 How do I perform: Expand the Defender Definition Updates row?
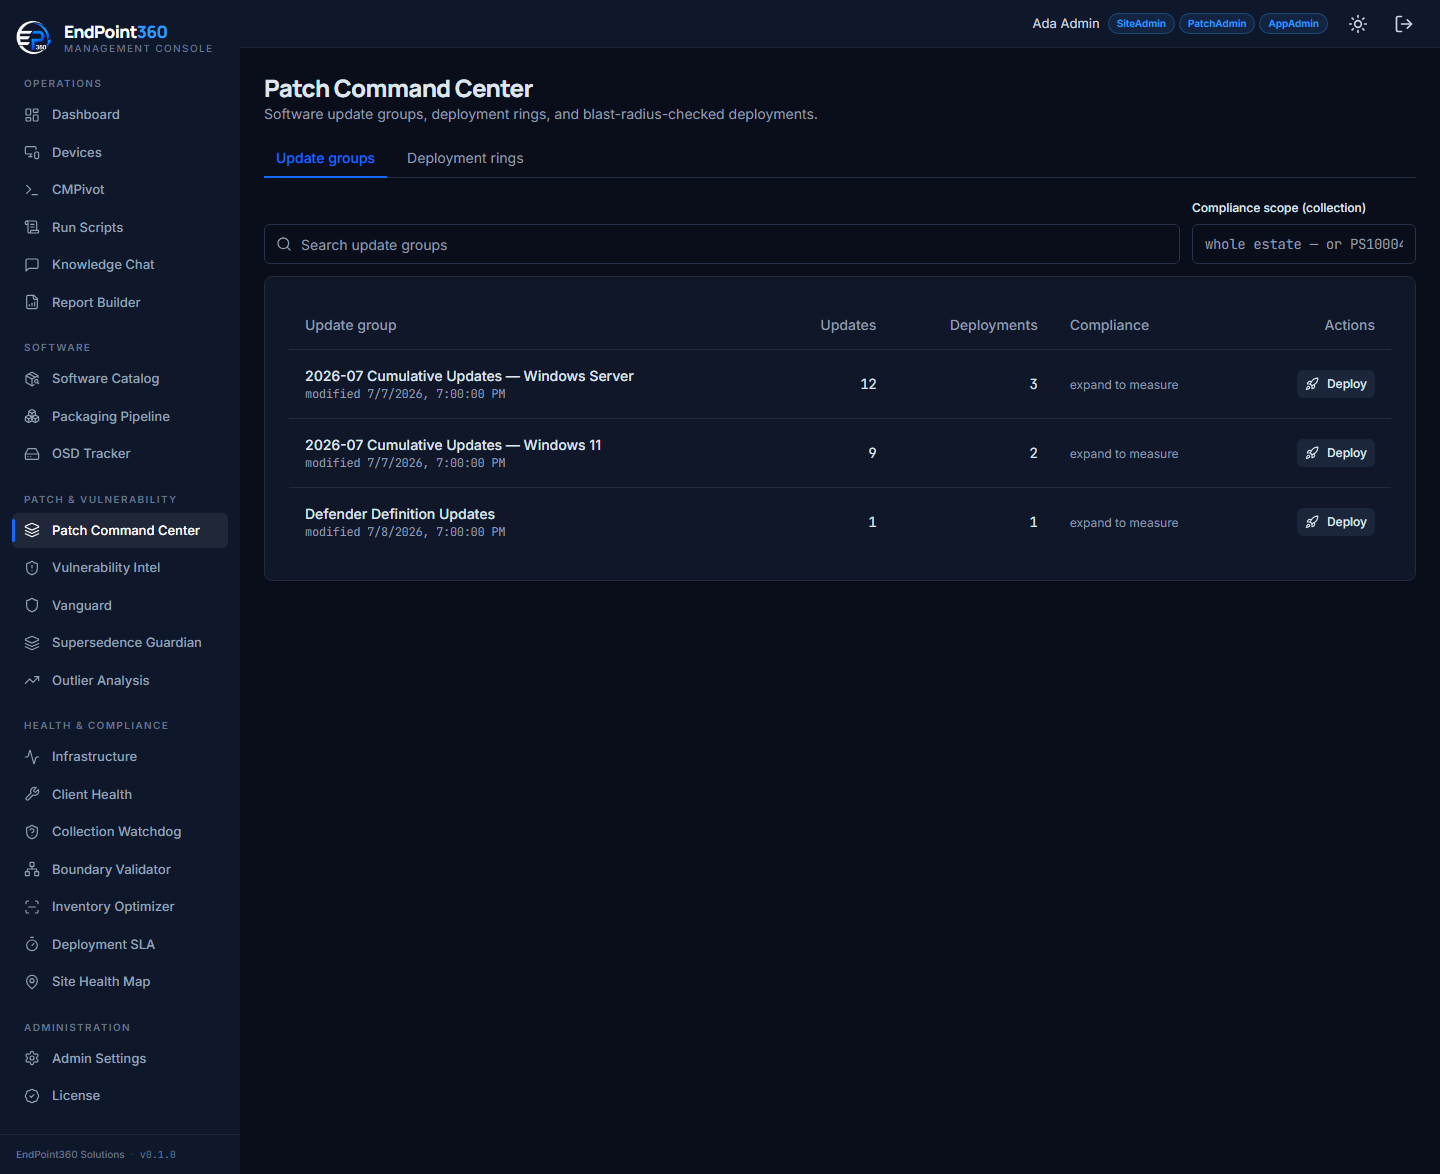tap(840, 522)
